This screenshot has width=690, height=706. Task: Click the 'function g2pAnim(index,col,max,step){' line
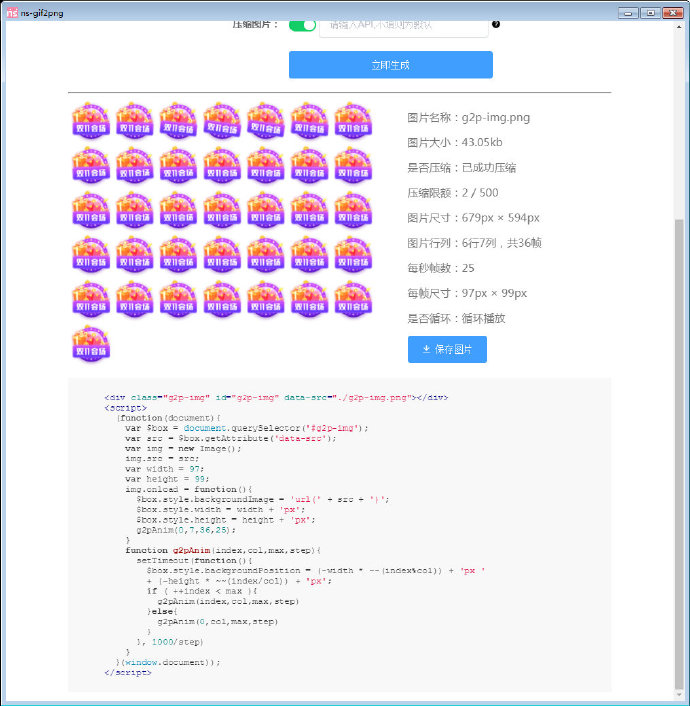point(223,550)
